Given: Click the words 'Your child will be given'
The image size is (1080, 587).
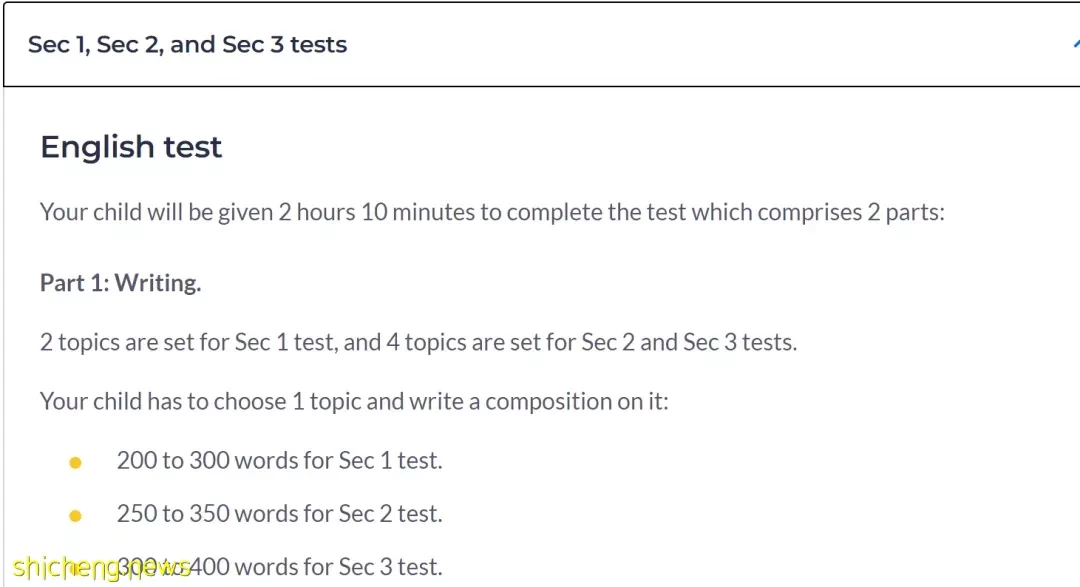Looking at the screenshot, I should point(156,212).
